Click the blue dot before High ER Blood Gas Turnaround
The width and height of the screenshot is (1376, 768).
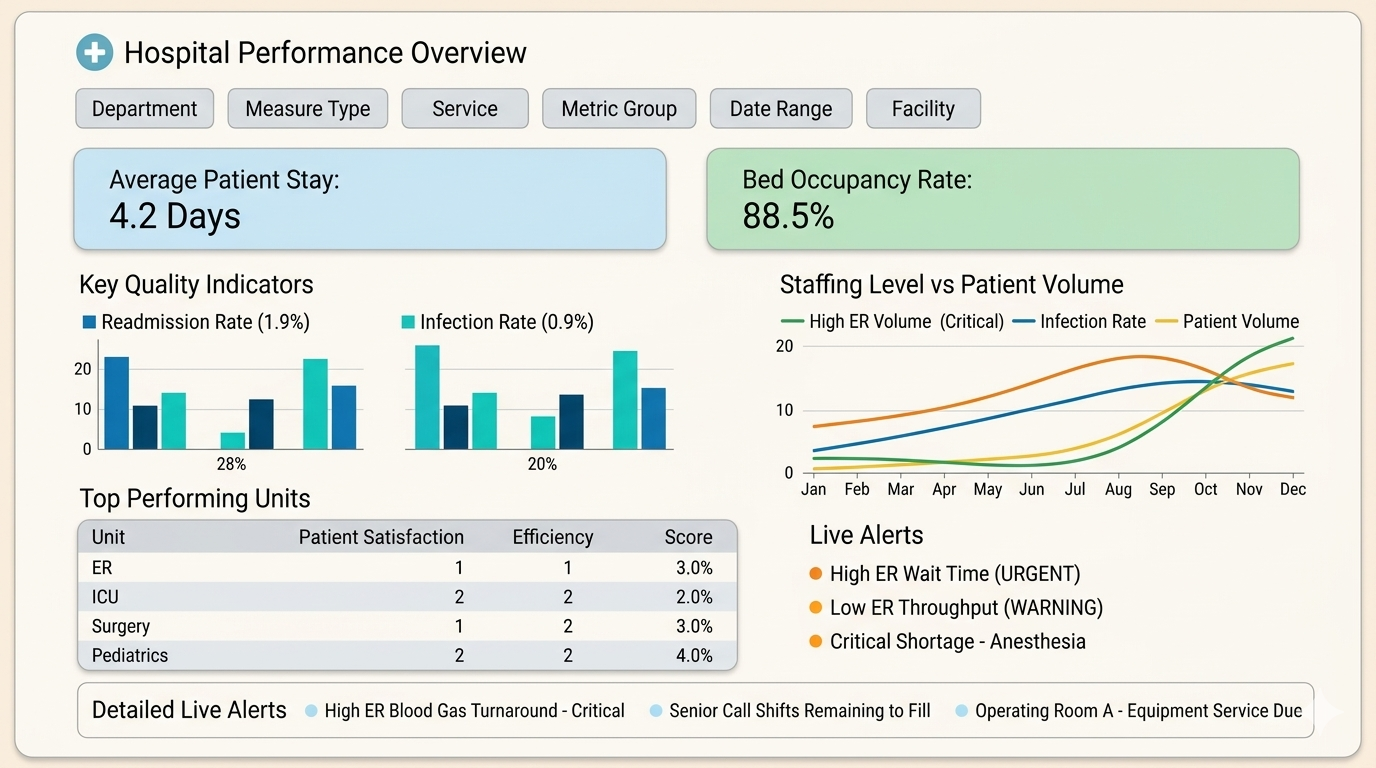click(311, 711)
